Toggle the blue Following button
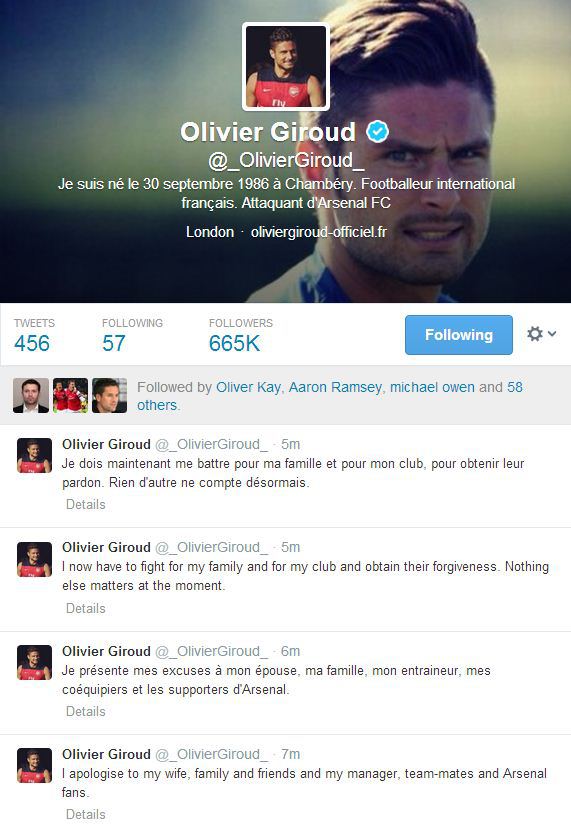Screen dimensions: 571x834 (x=459, y=335)
